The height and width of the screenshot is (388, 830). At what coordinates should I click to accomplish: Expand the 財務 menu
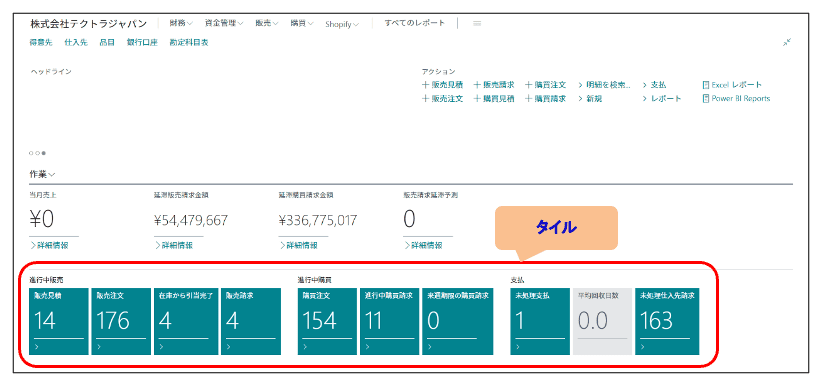181,24
